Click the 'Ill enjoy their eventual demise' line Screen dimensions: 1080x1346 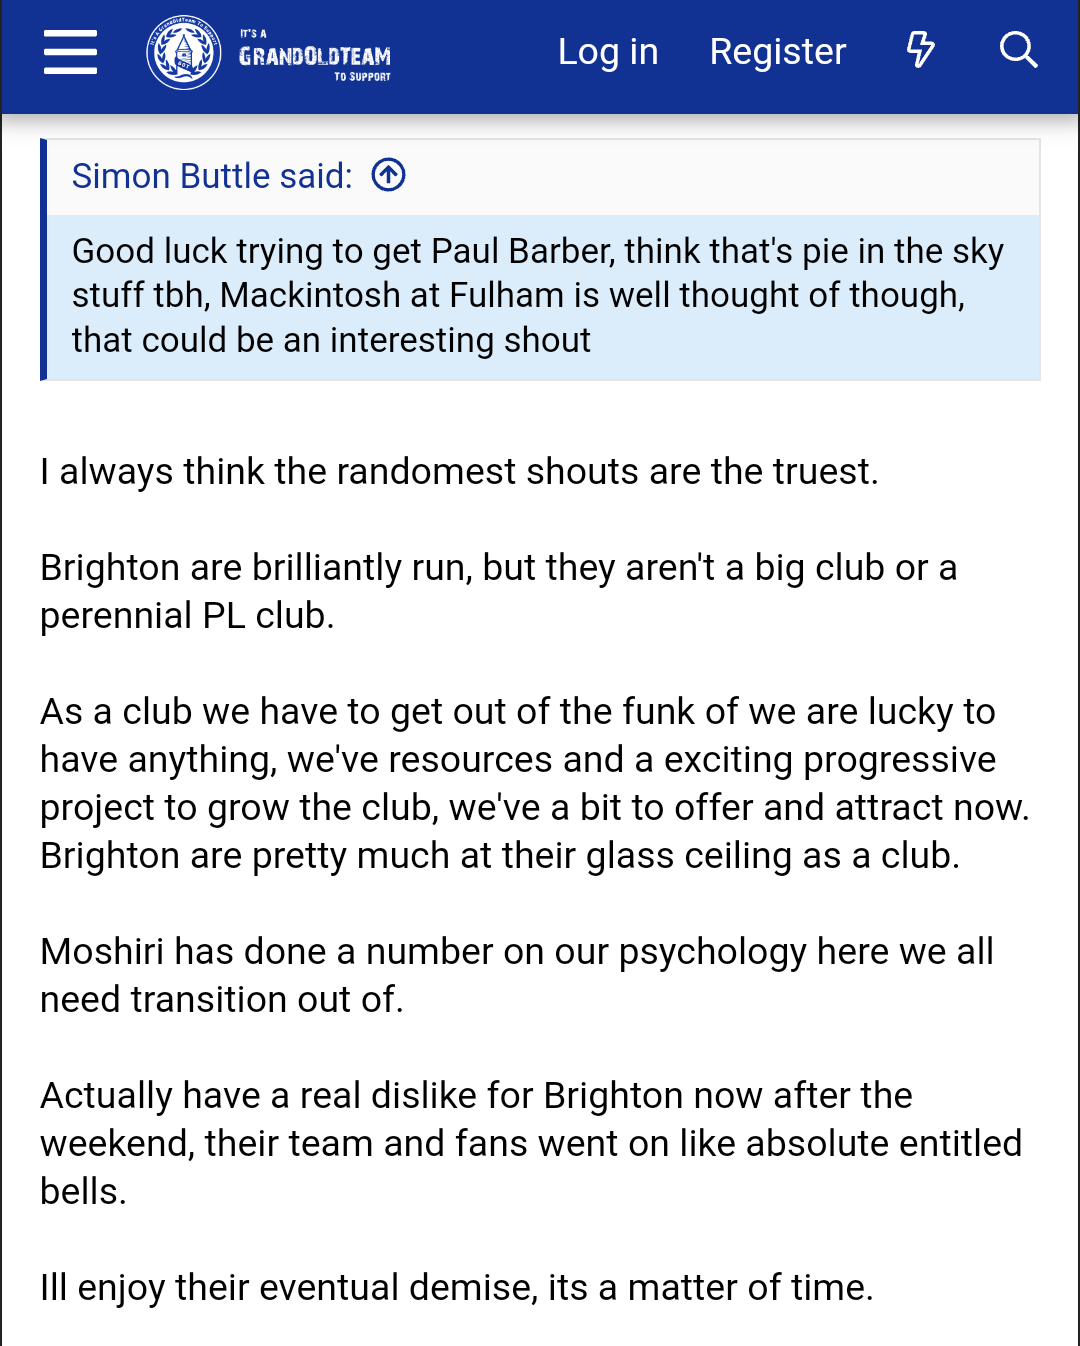457,1287
